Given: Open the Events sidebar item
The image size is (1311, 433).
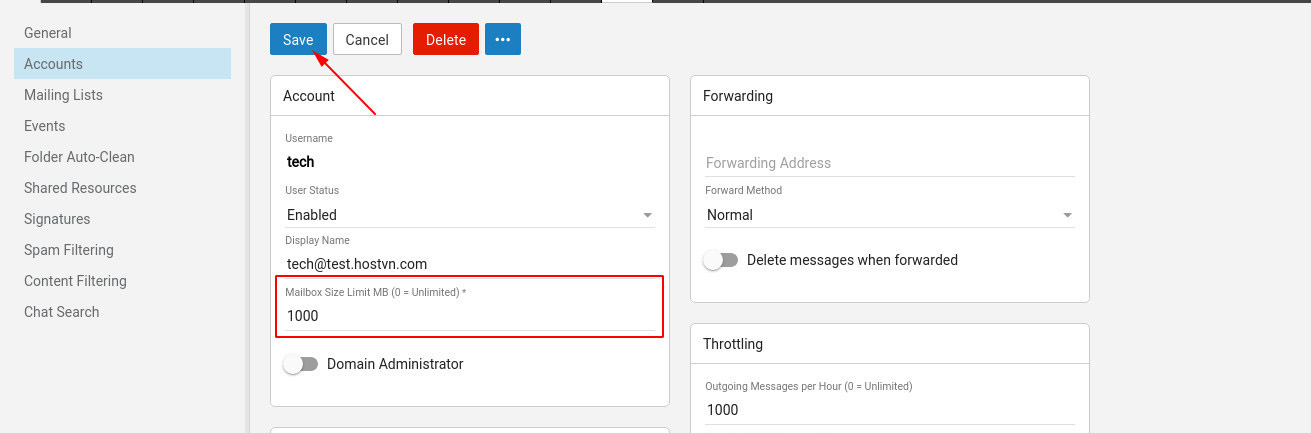Looking at the screenshot, I should pos(45,126).
